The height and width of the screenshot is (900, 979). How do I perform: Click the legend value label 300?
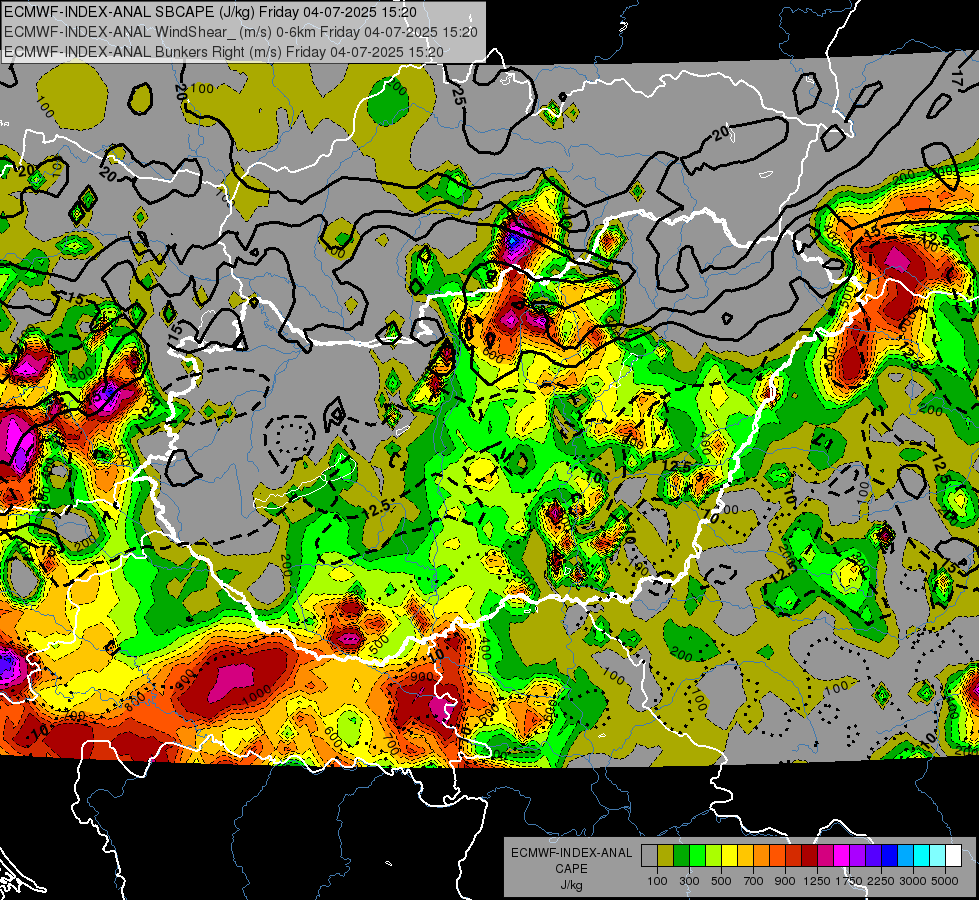[x=689, y=881]
